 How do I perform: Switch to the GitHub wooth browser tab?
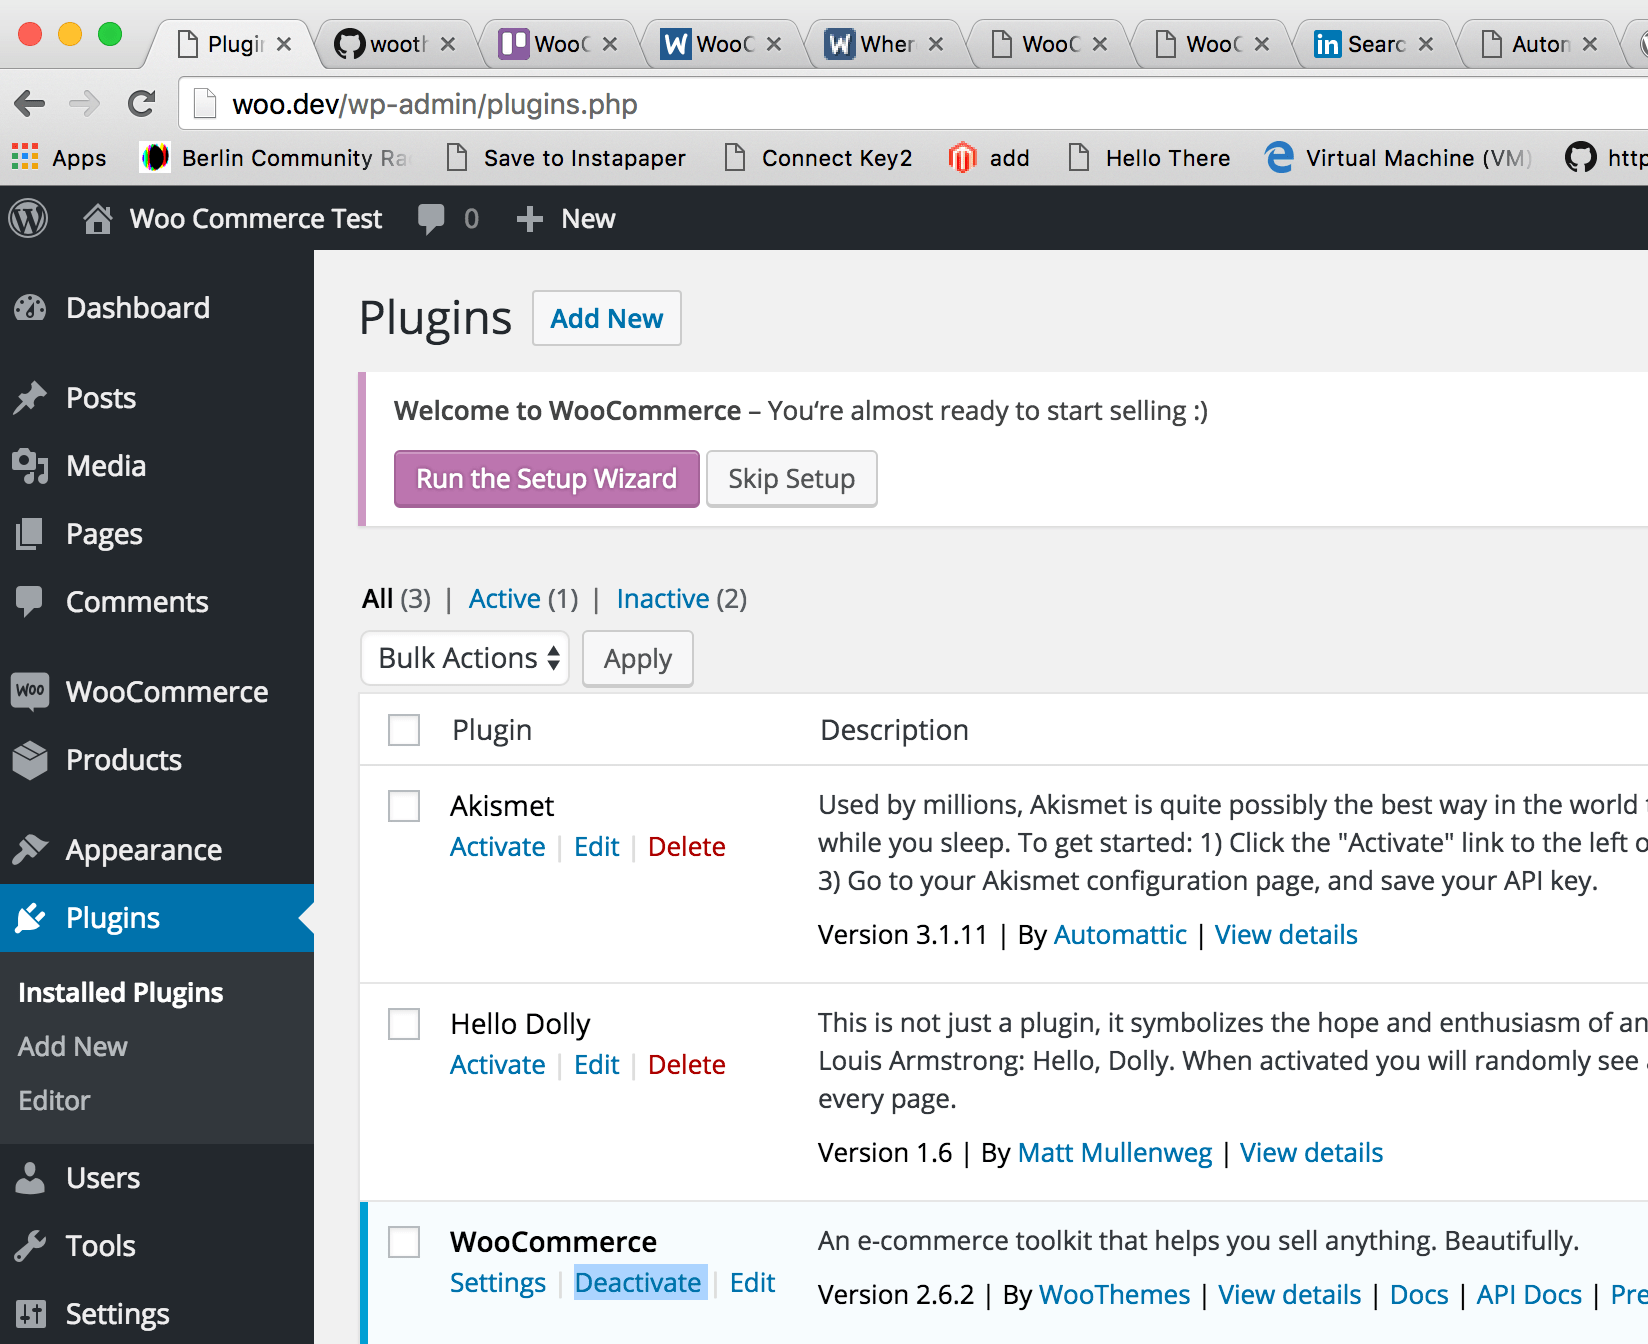pos(396,44)
